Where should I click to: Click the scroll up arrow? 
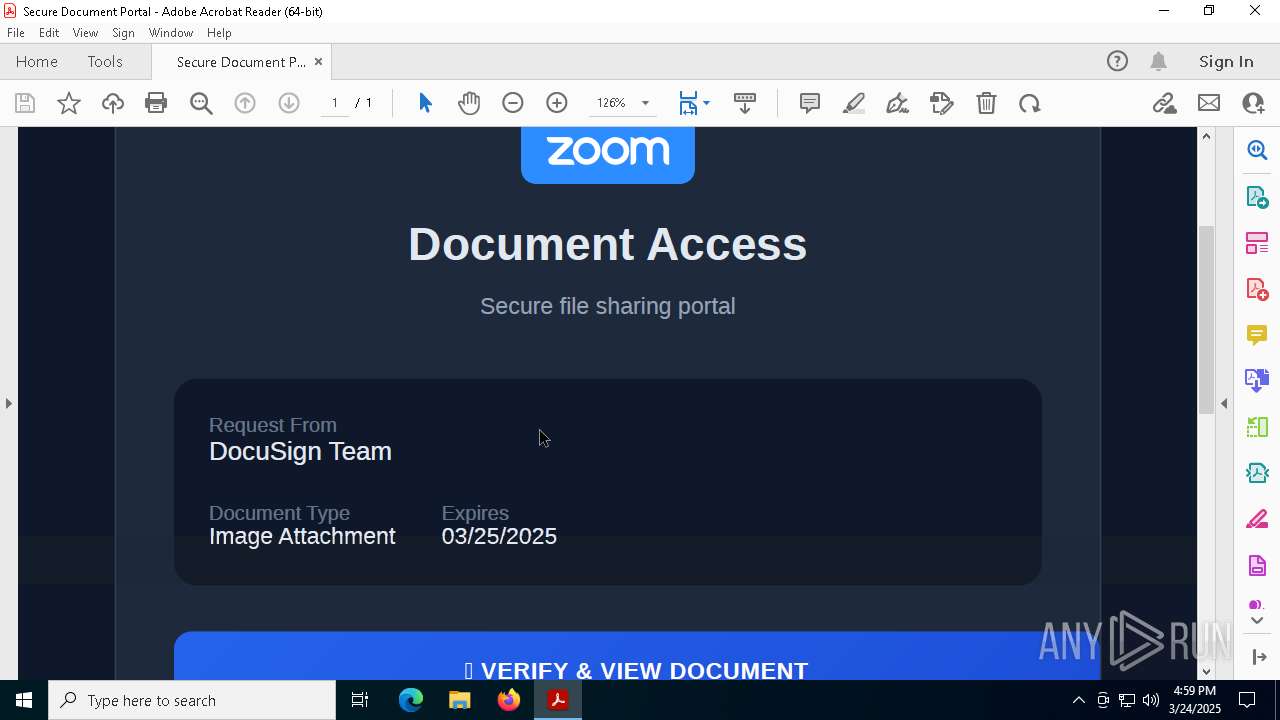[x=1206, y=136]
